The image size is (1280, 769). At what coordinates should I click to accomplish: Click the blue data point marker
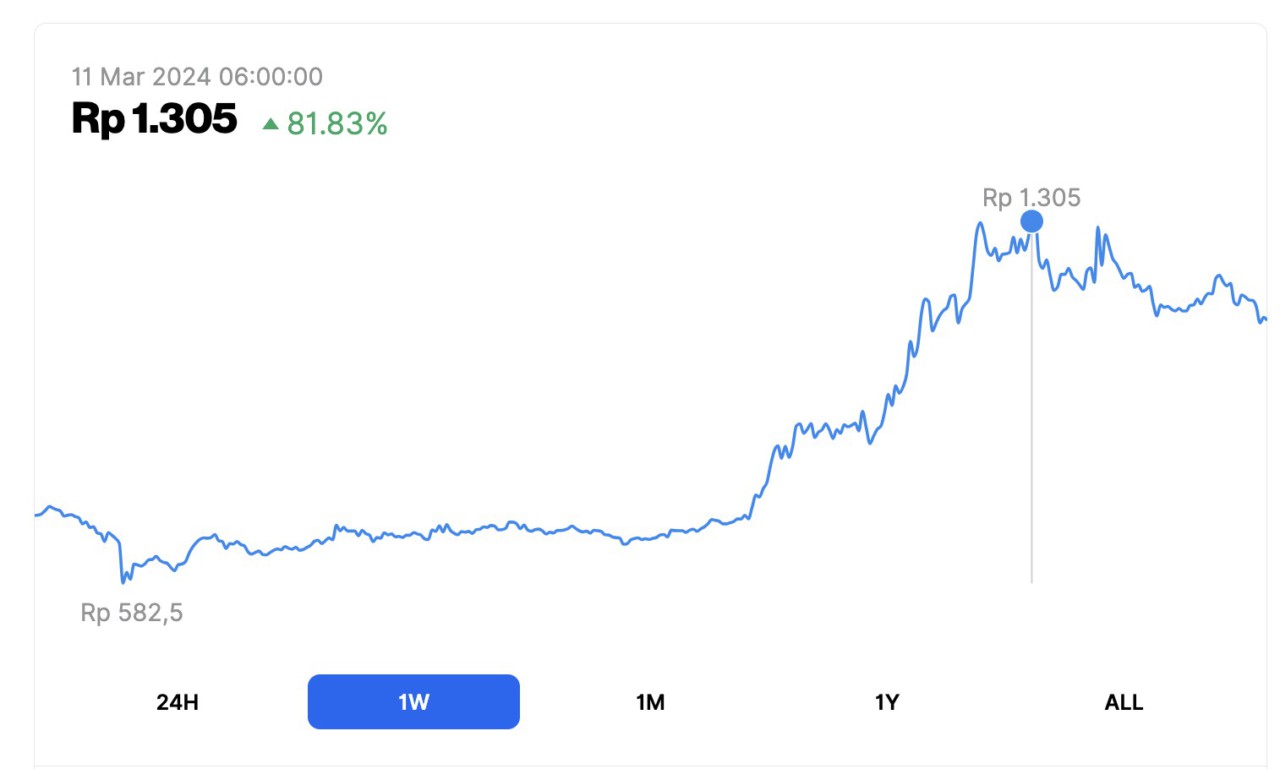pos(1031,221)
